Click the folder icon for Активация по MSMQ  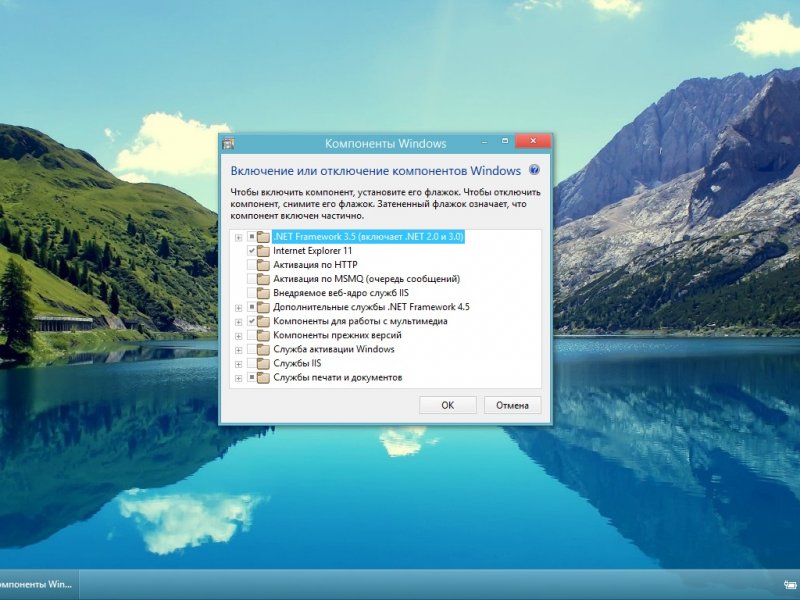pyautogui.click(x=263, y=279)
